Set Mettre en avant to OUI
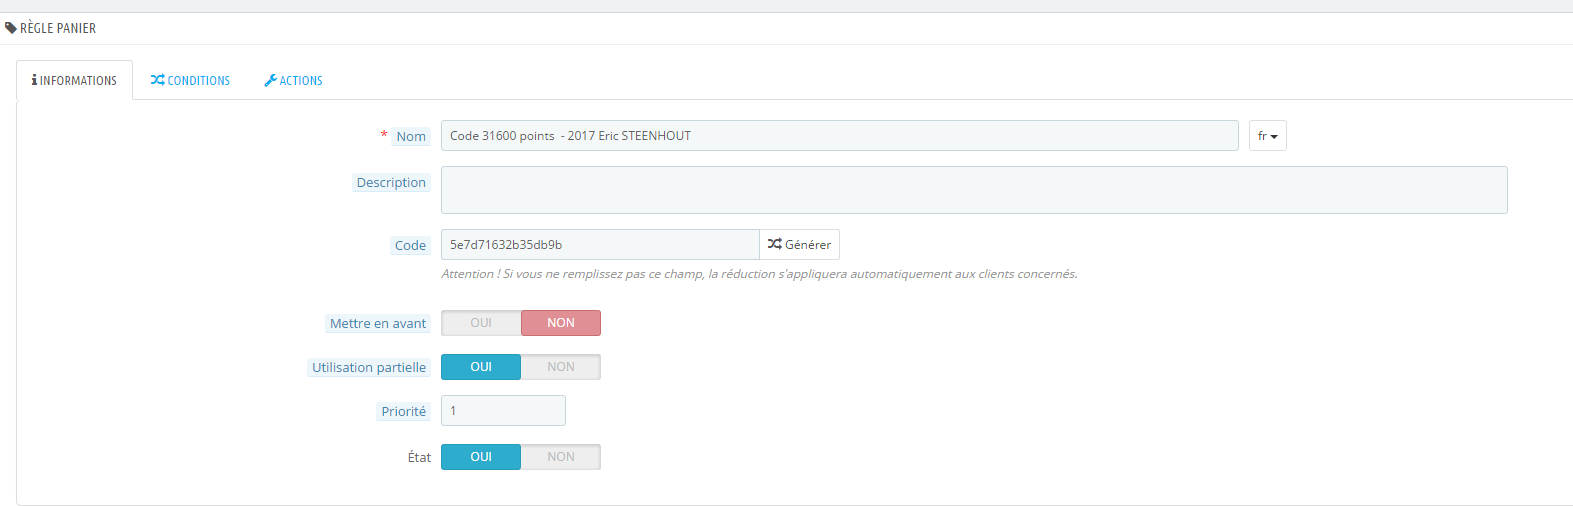 click(x=481, y=323)
